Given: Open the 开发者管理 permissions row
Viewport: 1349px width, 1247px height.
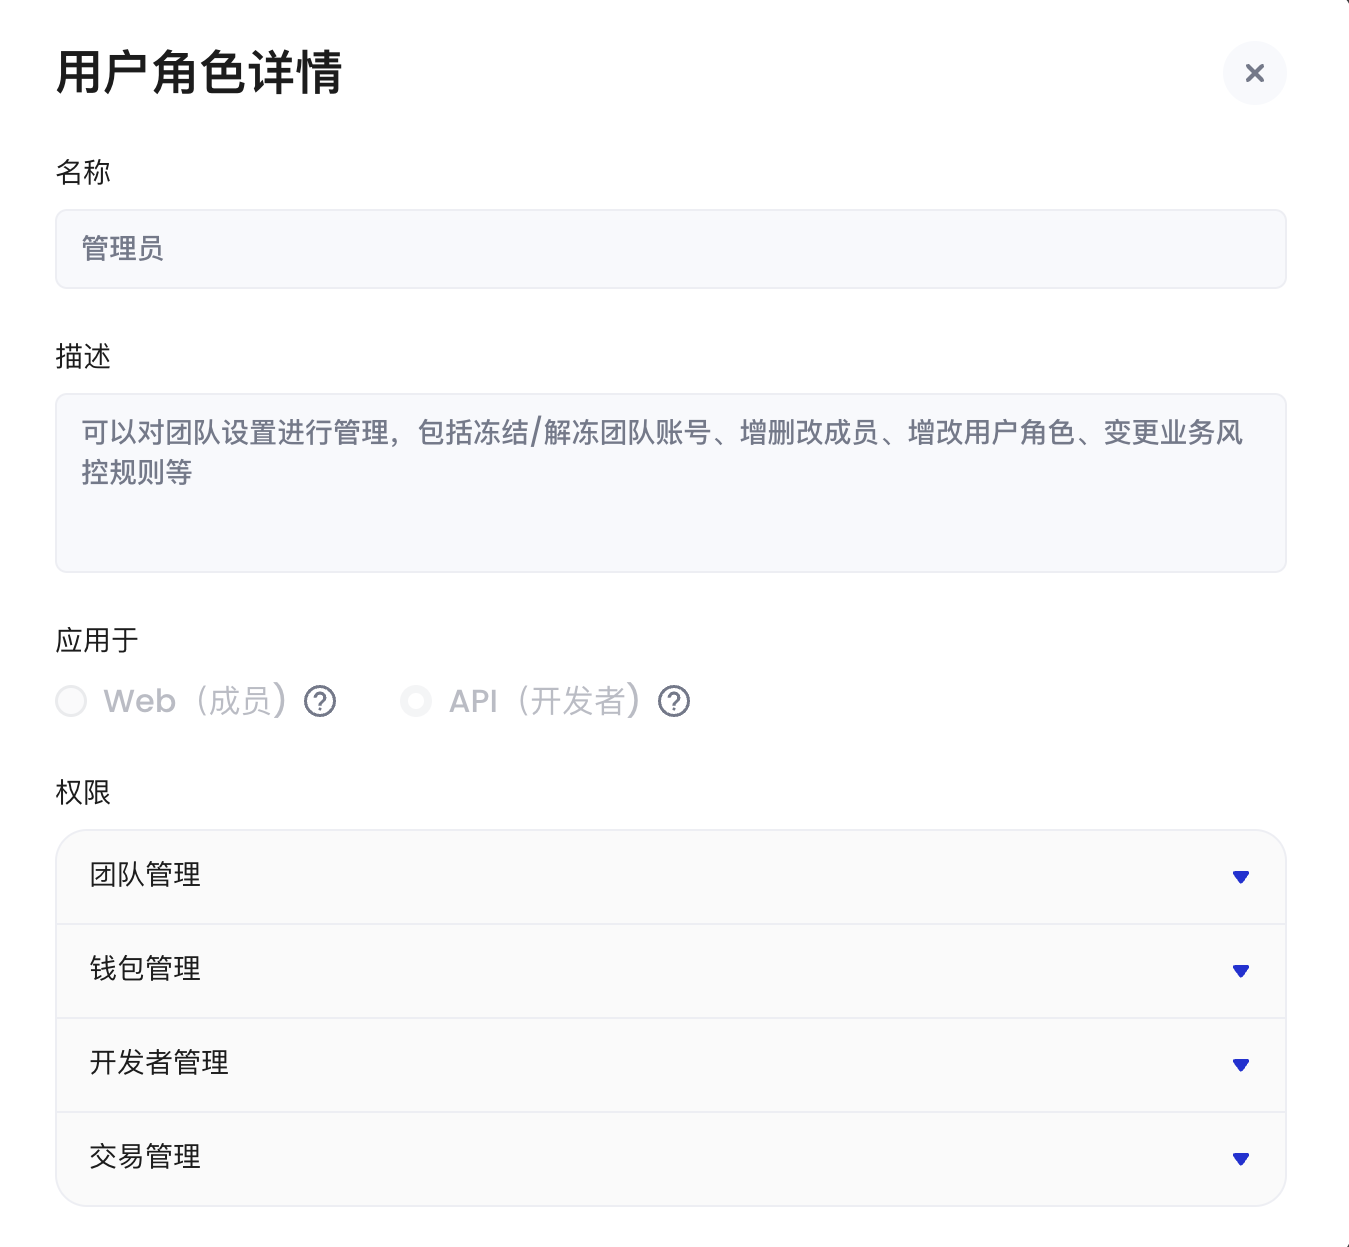Looking at the screenshot, I should 671,1064.
